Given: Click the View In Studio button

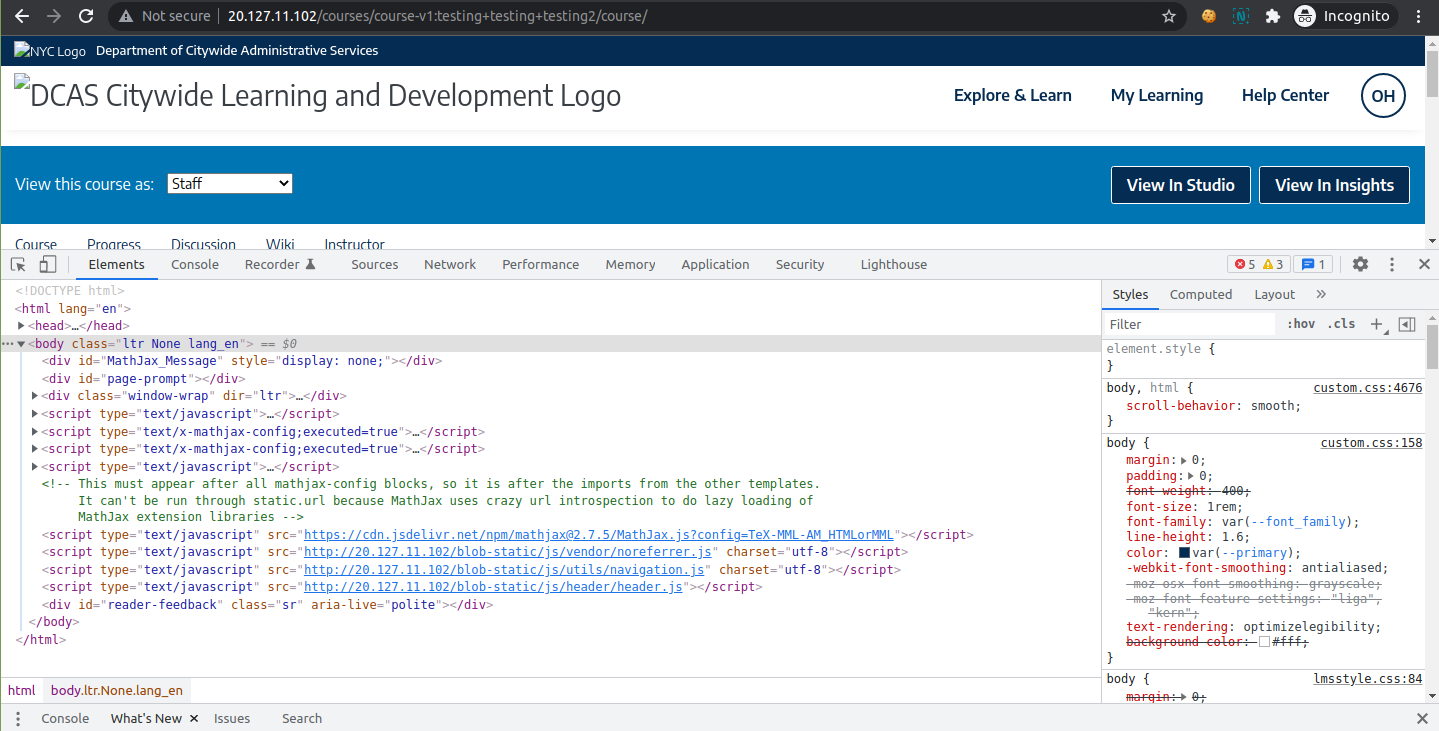Looking at the screenshot, I should pyautogui.click(x=1181, y=185).
